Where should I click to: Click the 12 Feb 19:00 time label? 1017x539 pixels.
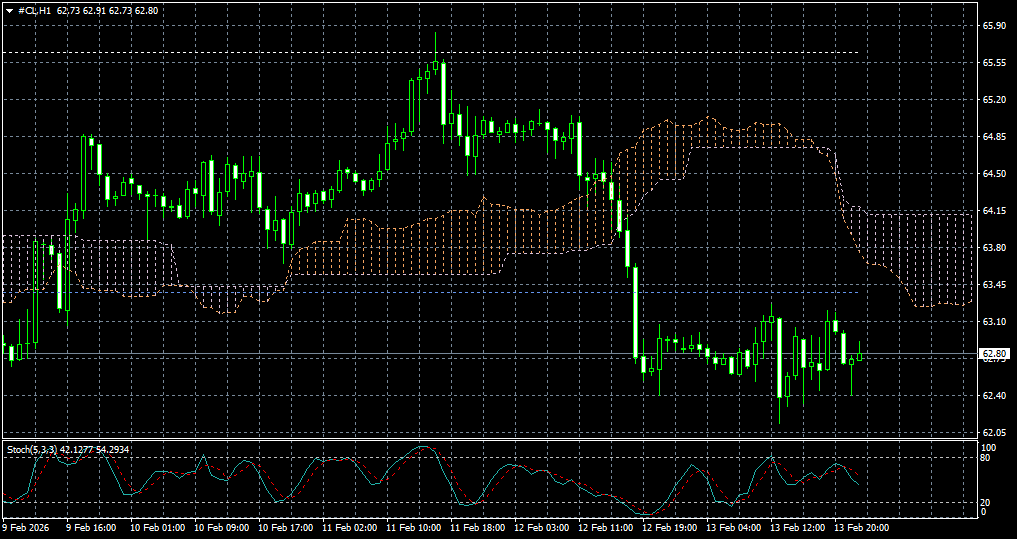pos(670,528)
